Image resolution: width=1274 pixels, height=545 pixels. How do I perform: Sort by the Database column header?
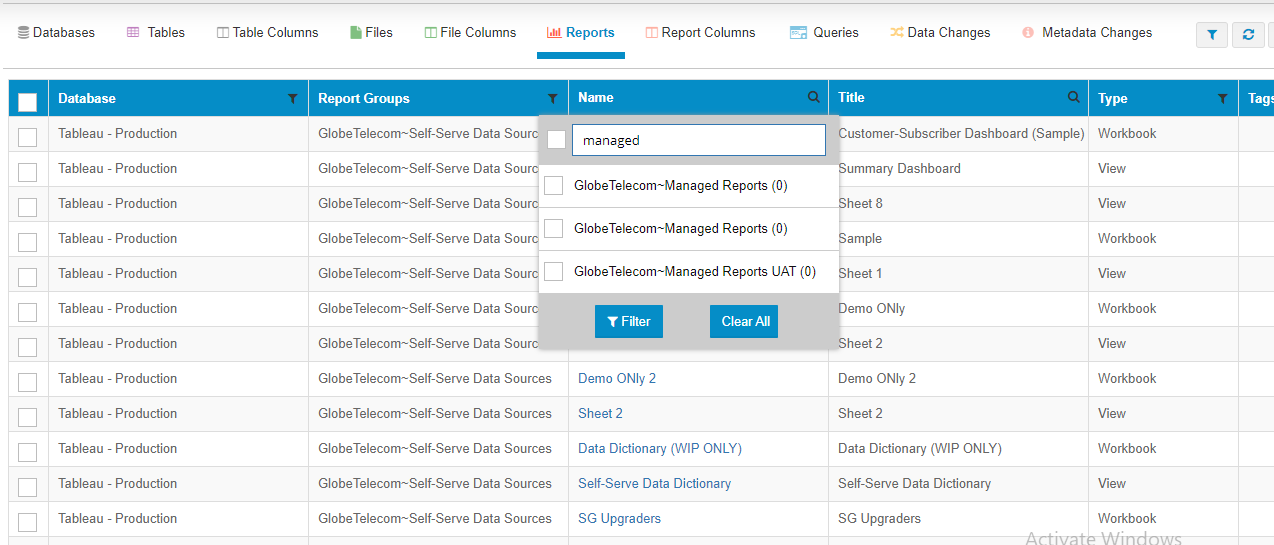pyautogui.click(x=87, y=98)
